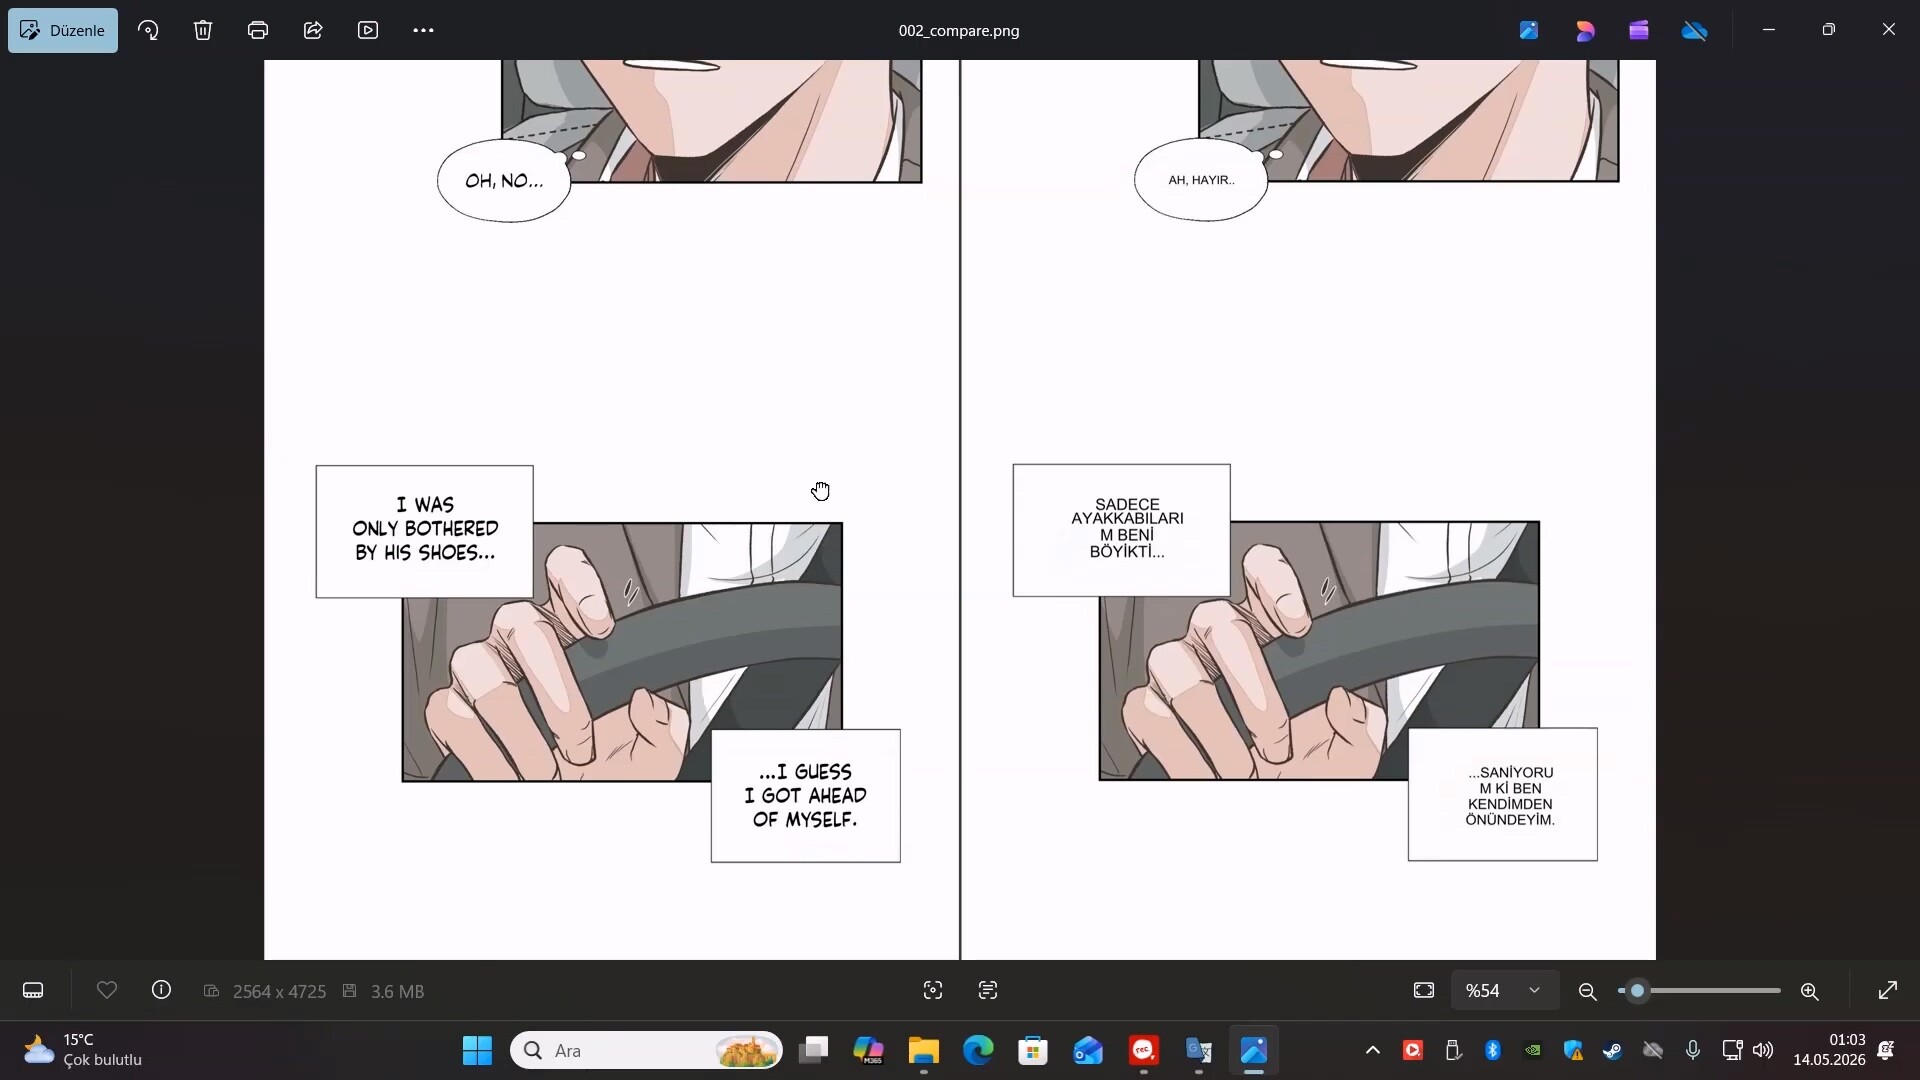The image size is (1920, 1080).
Task: Open the USB safely remove tray icon
Action: pyautogui.click(x=1453, y=1050)
